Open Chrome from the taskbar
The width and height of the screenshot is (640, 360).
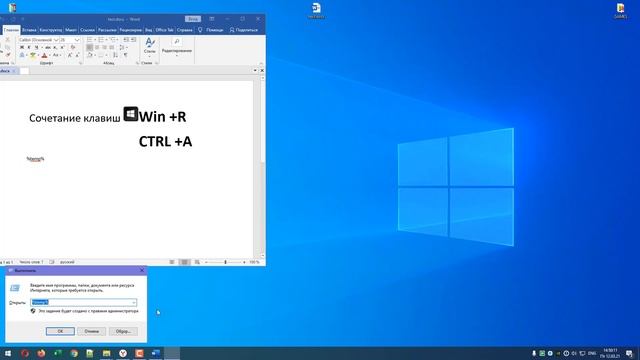(x=74, y=353)
